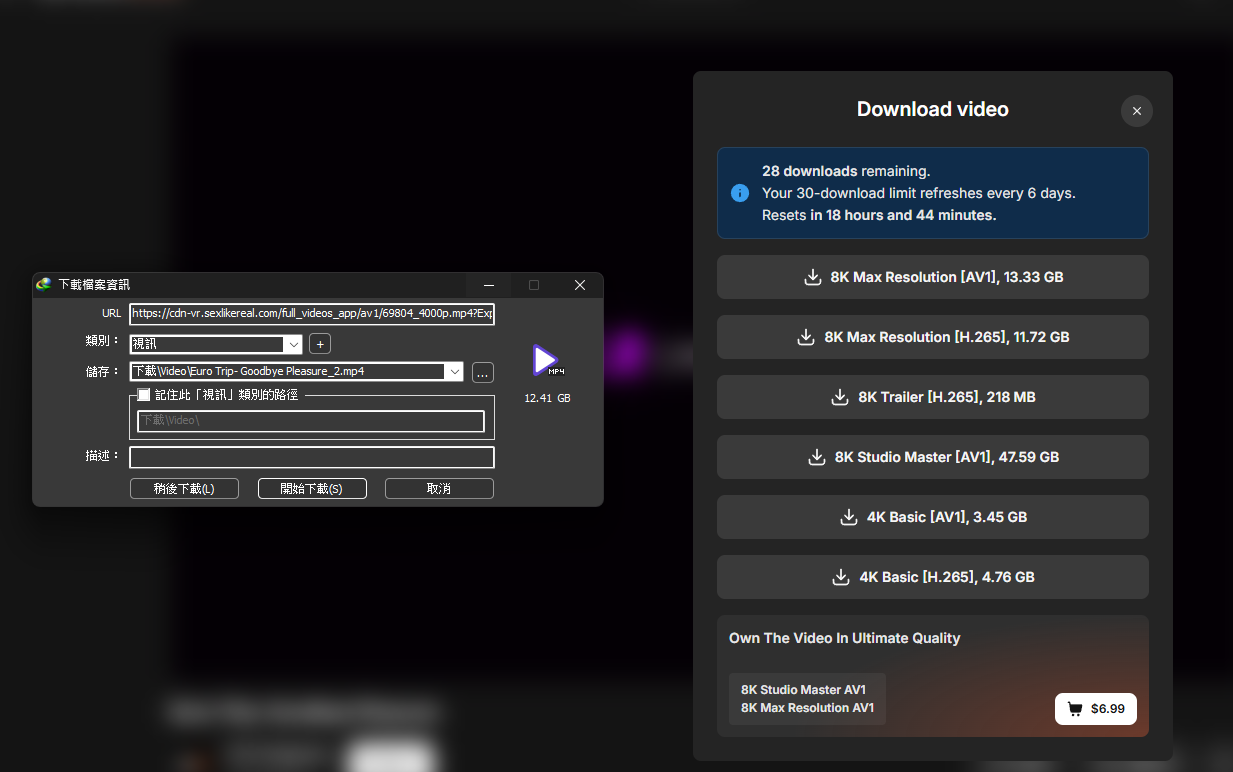Close the 下載檔案資訊 dialog window
1233x772 pixels.
pos(580,285)
